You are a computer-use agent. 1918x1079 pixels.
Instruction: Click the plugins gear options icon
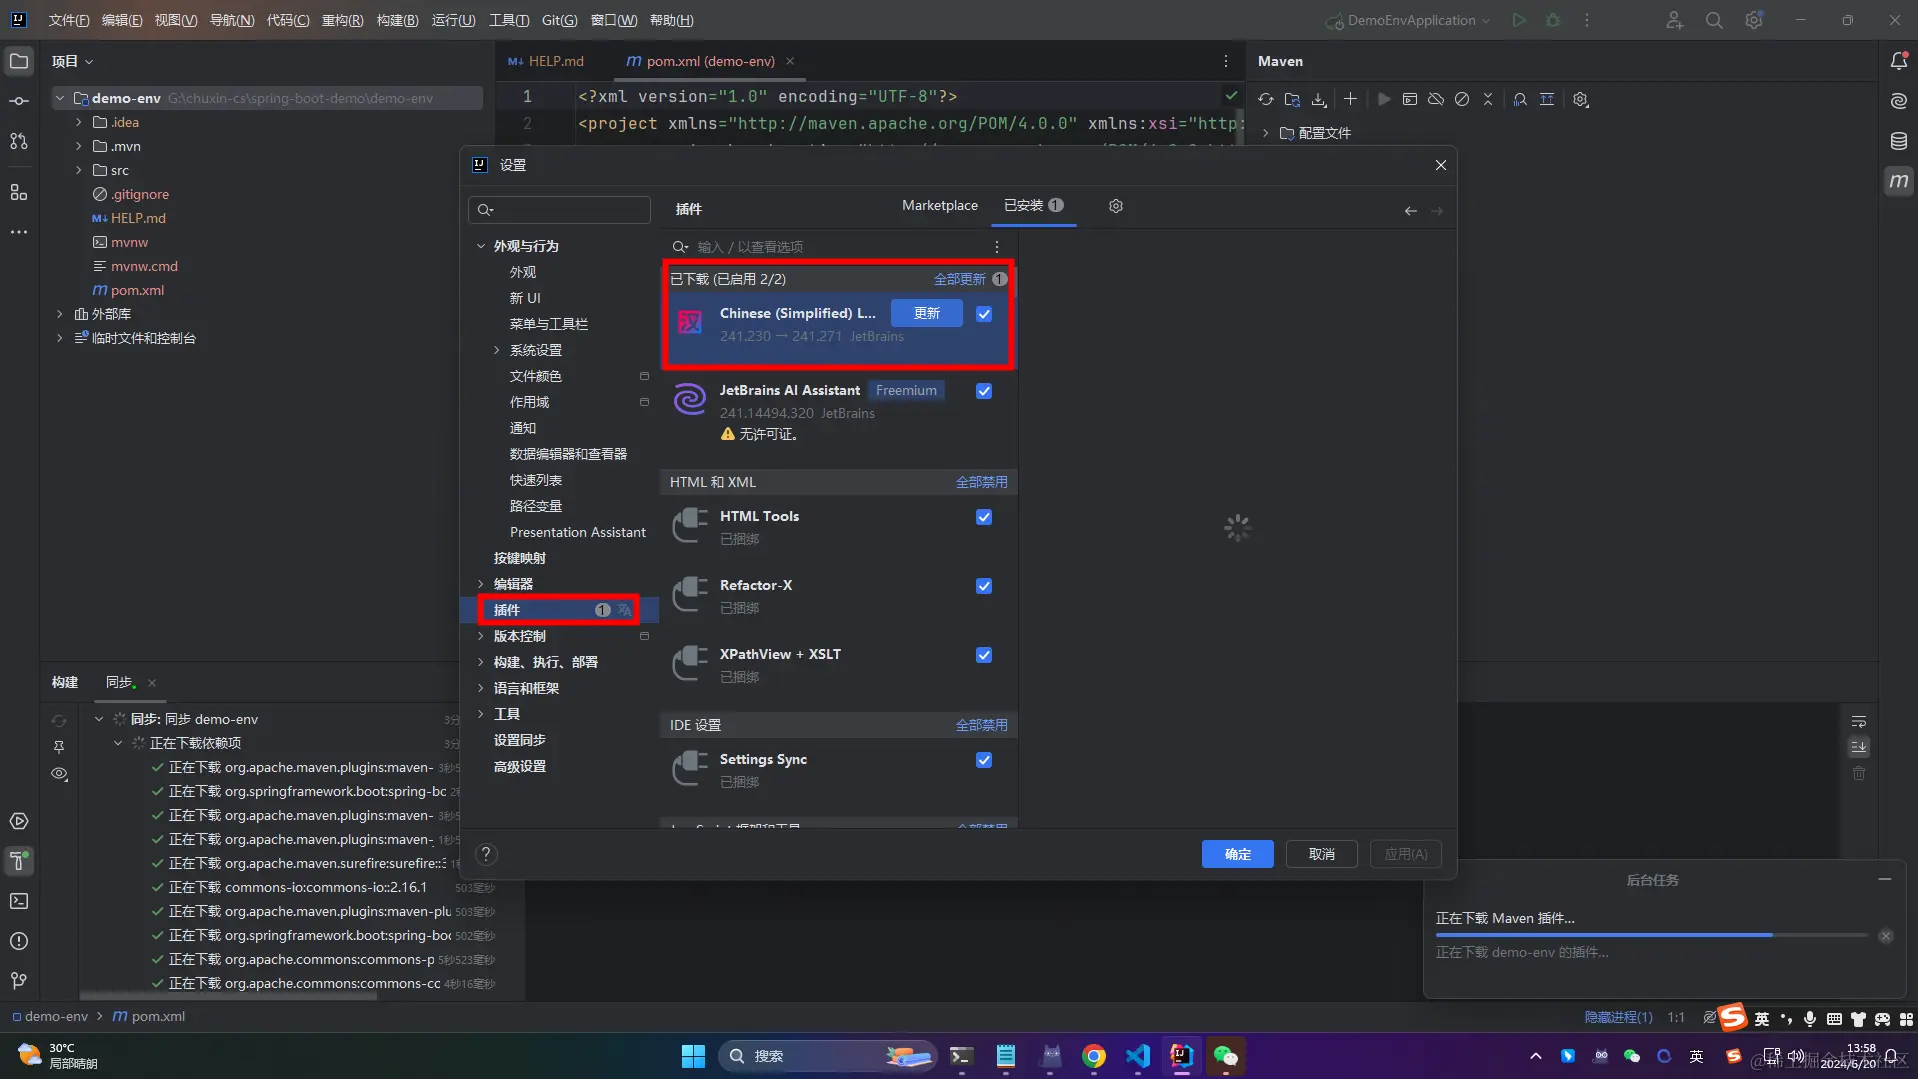pos(1116,206)
